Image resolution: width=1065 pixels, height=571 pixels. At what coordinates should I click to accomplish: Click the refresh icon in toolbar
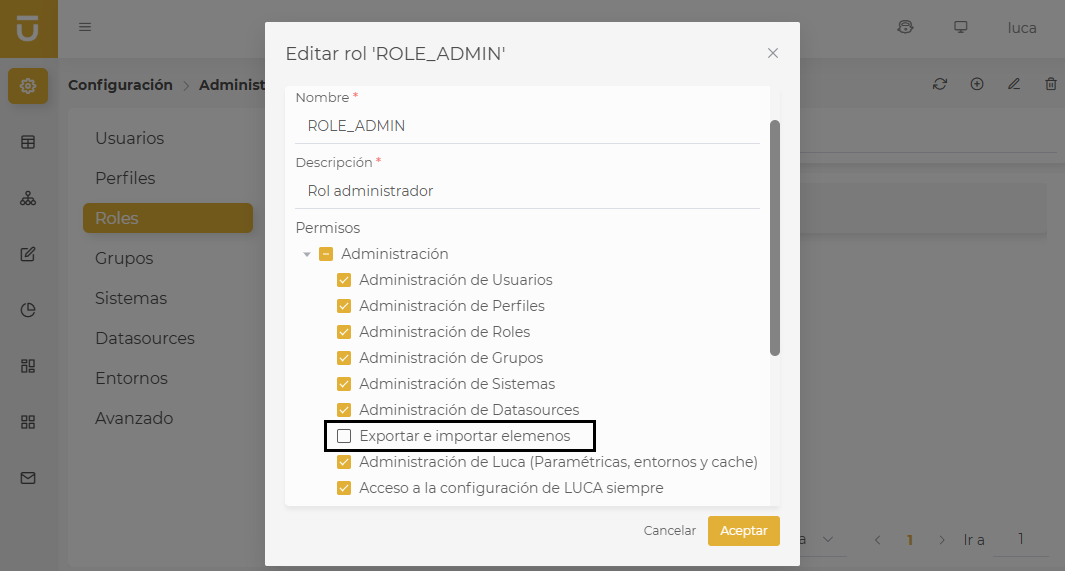[939, 84]
